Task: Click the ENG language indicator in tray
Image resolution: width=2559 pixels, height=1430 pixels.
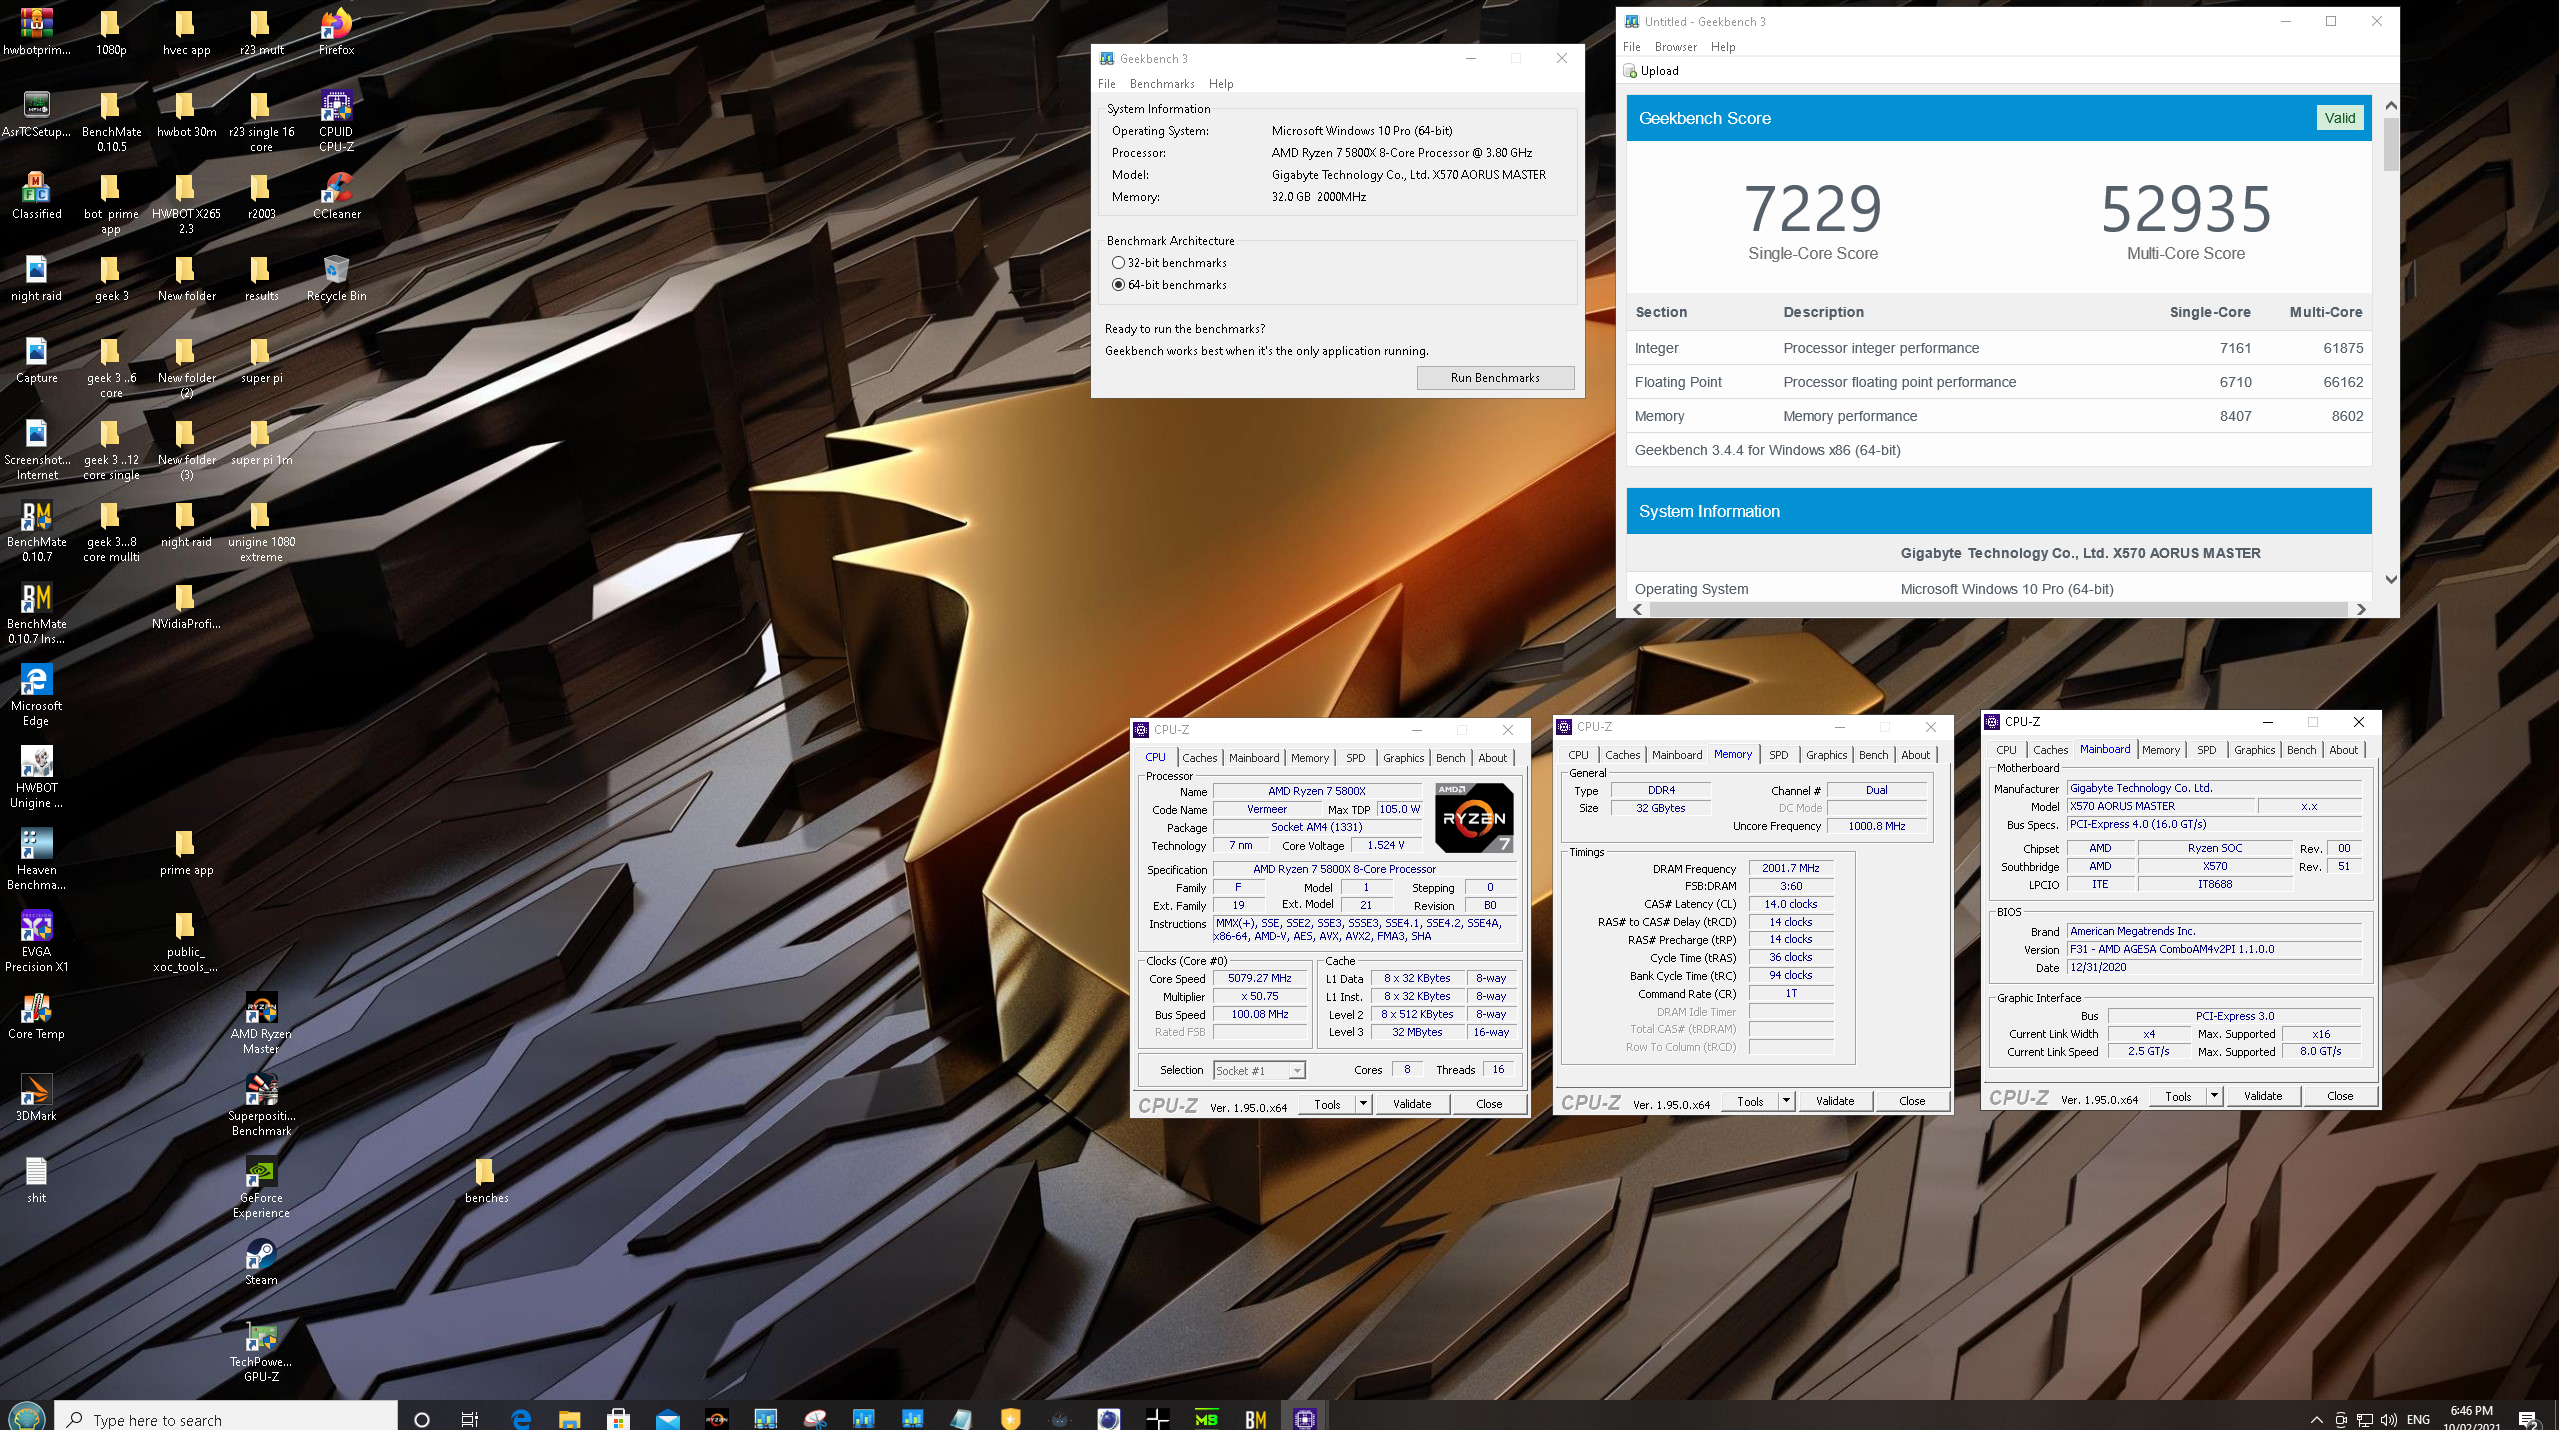Action: pyautogui.click(x=2418, y=1419)
